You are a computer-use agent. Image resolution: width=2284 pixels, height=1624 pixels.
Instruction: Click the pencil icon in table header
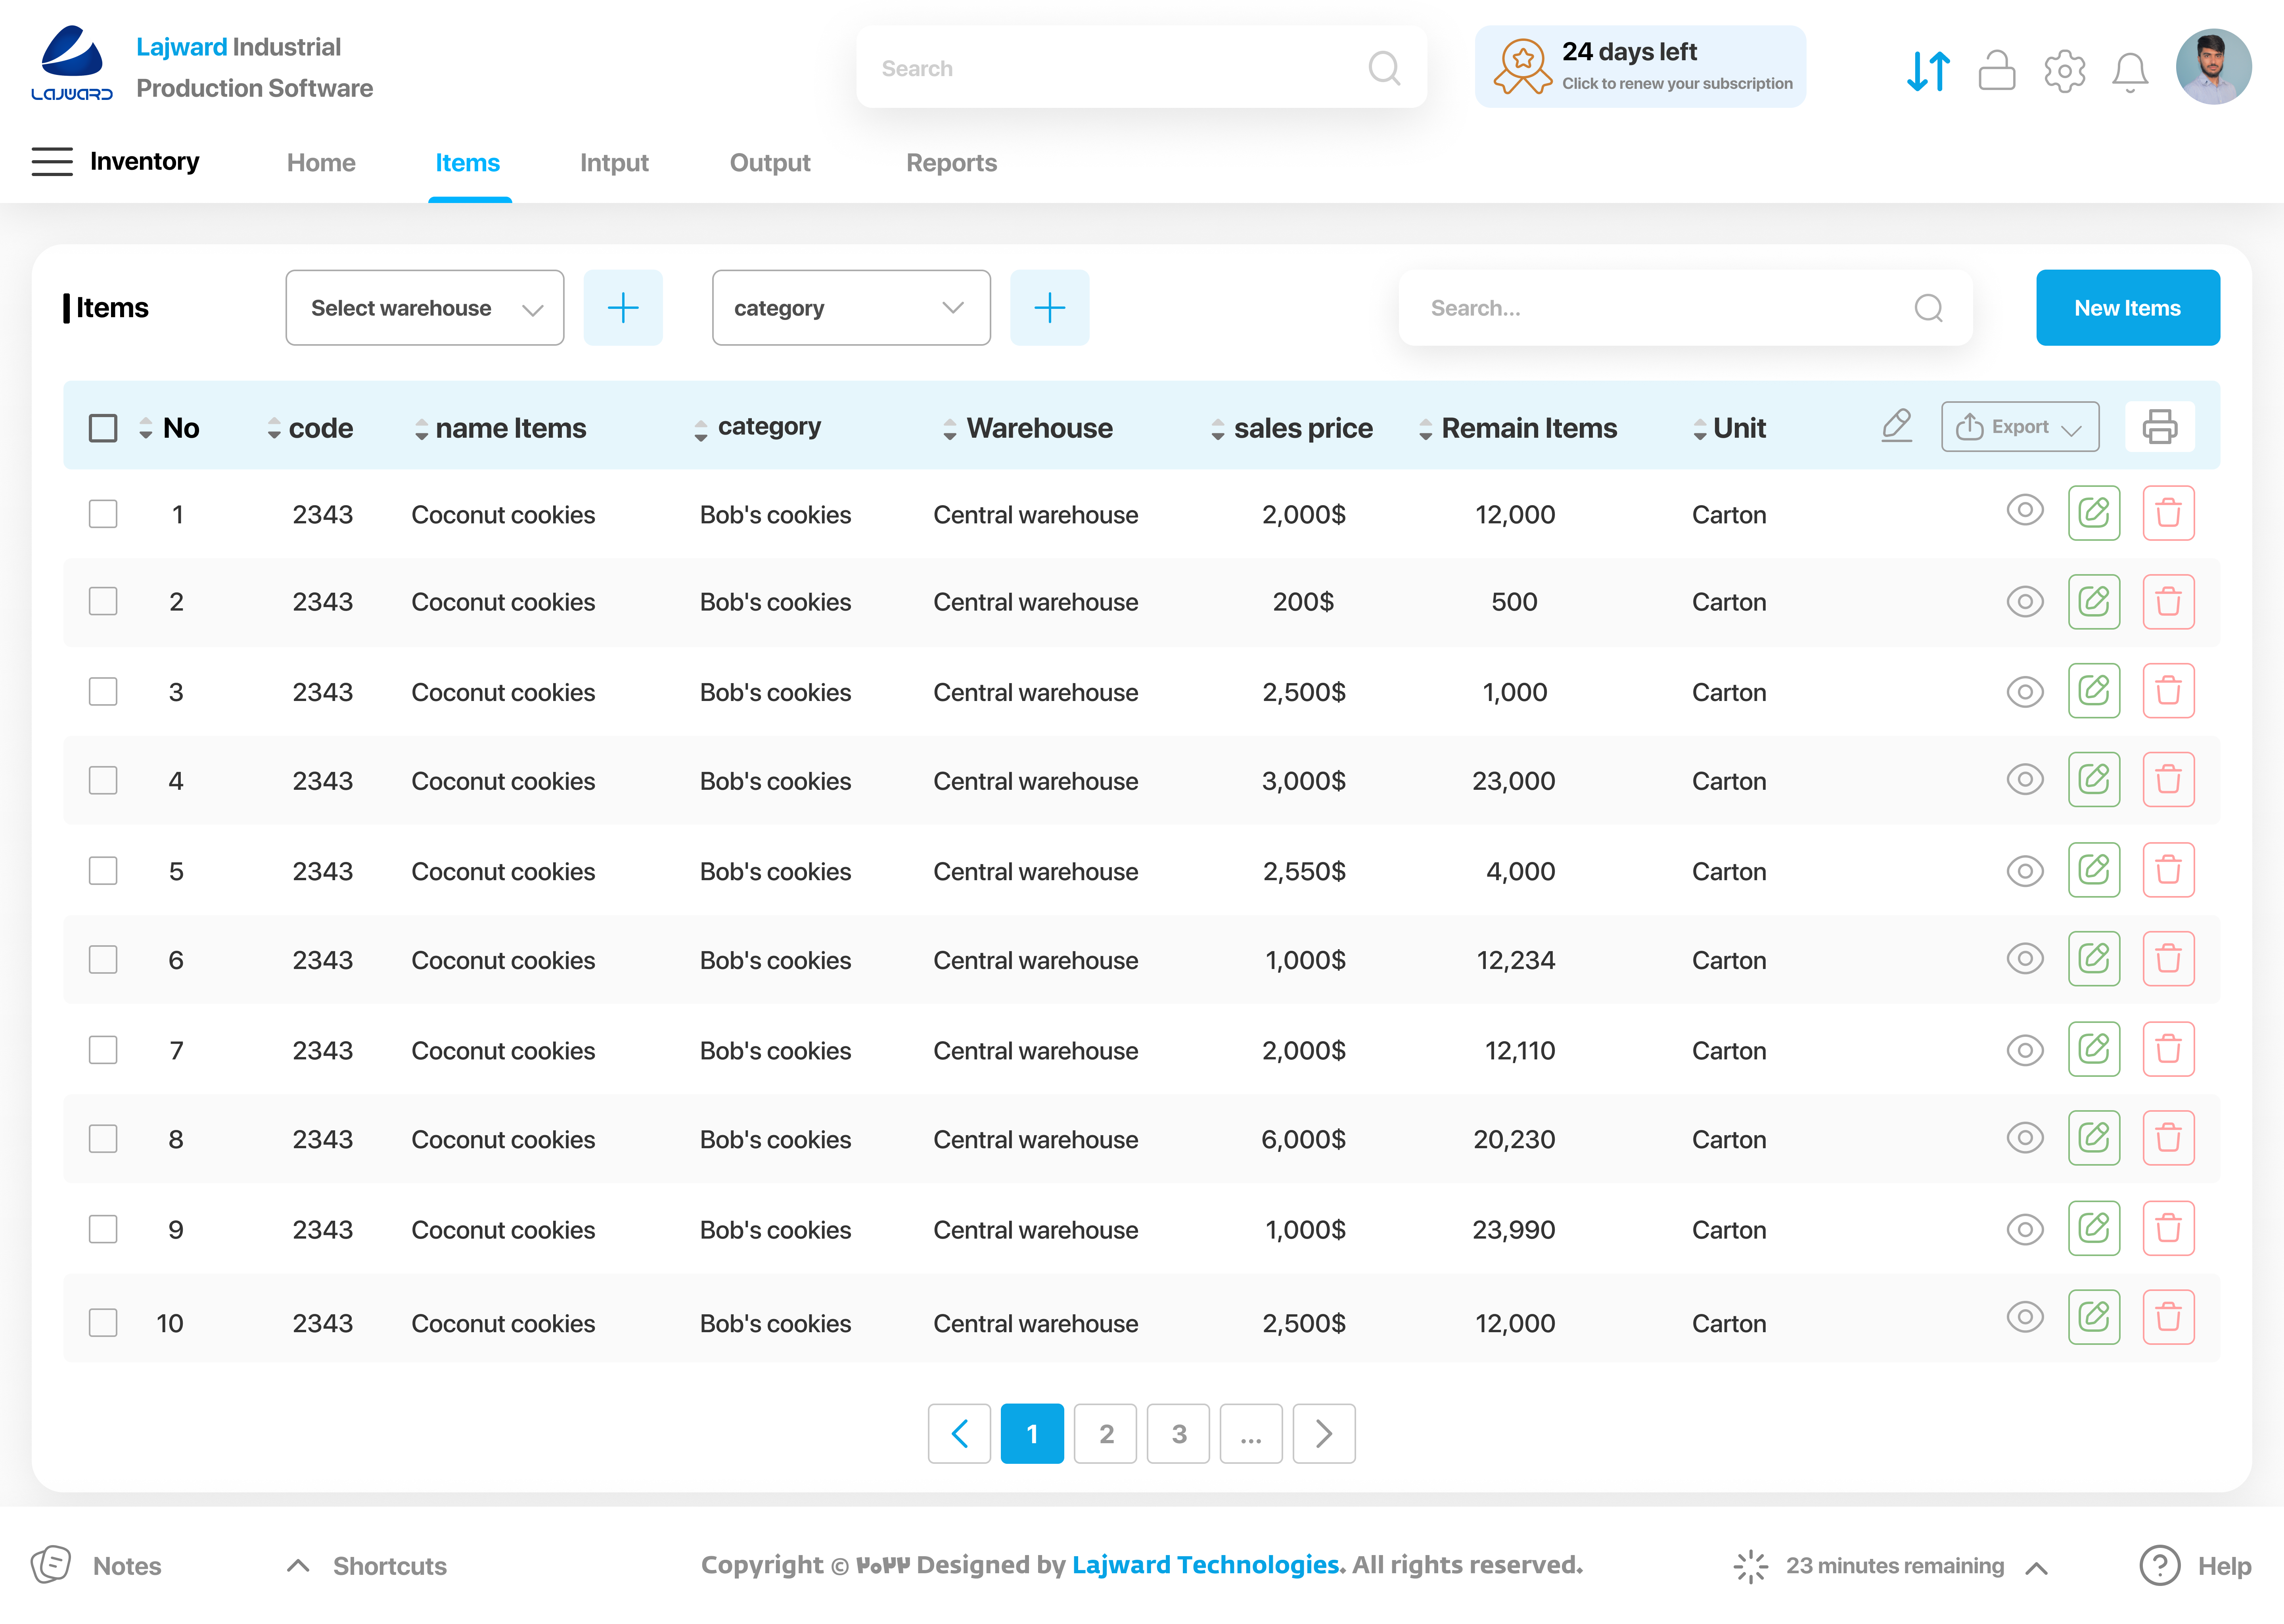coord(1896,426)
